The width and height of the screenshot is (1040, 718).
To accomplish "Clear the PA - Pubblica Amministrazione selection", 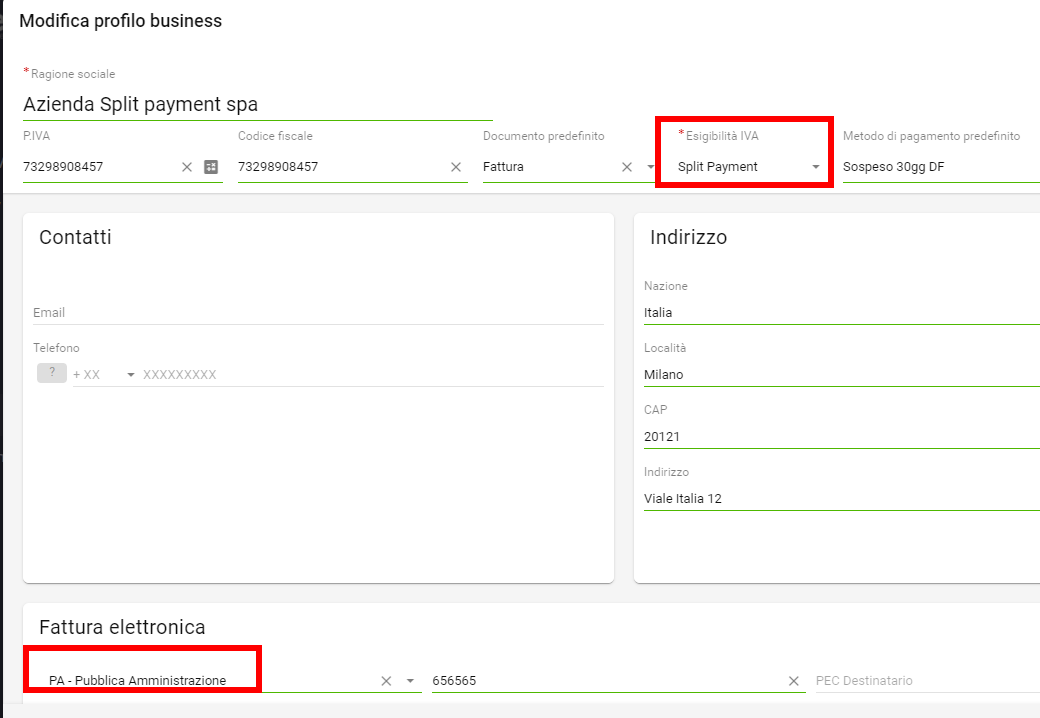I will 386,681.
